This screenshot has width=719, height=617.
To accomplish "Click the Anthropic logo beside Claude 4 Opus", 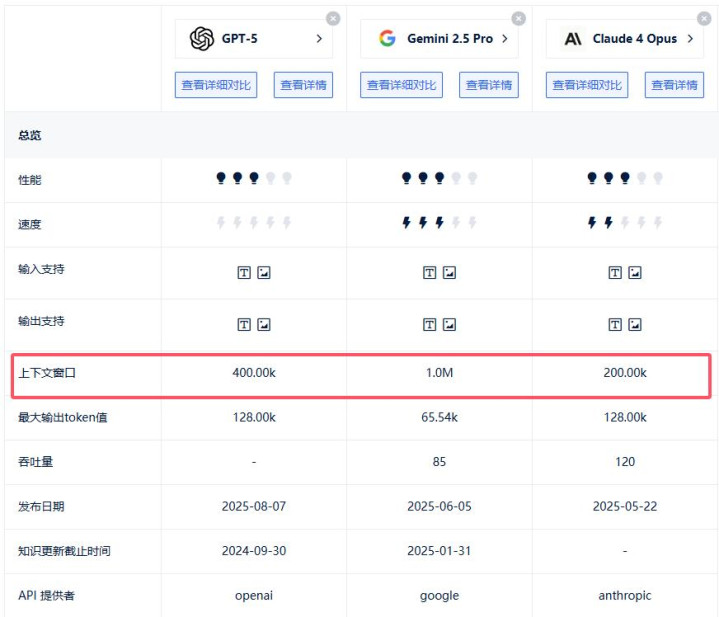I will coord(573,39).
